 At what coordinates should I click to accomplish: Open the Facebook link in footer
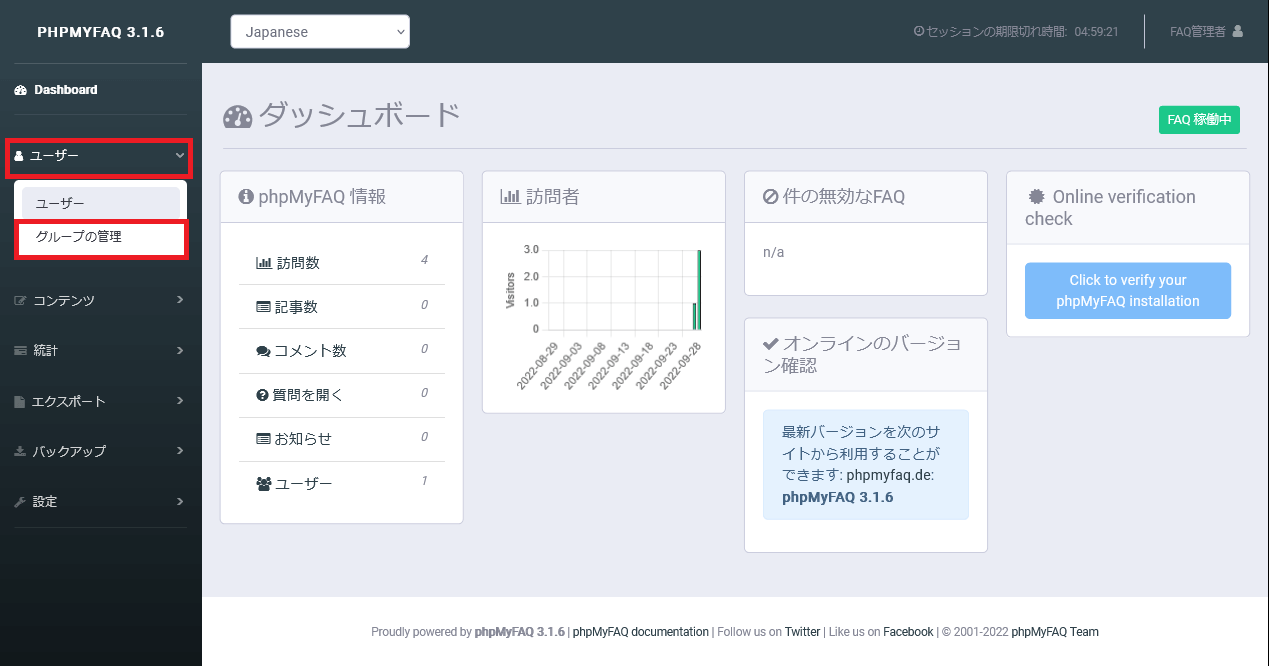(x=908, y=632)
